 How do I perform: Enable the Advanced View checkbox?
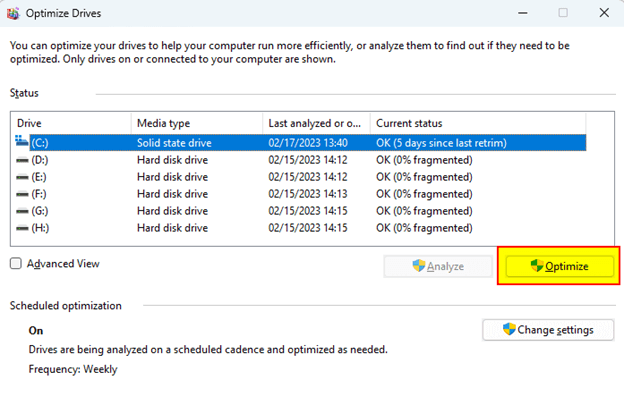pos(16,264)
